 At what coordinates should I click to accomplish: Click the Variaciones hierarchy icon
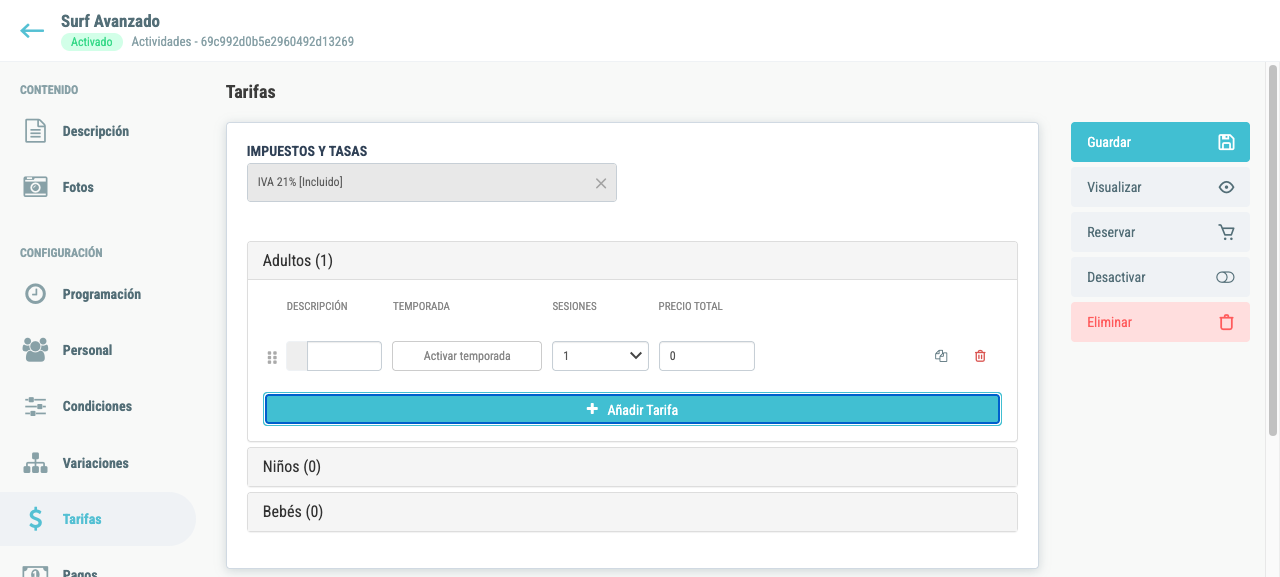(35, 463)
